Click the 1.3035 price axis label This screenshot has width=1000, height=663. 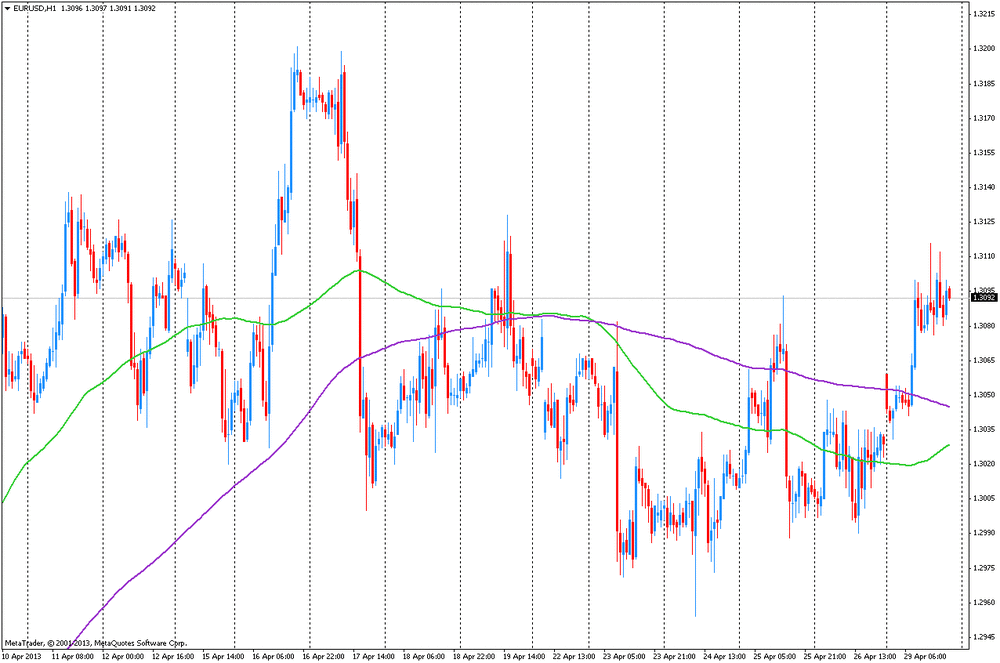[x=984, y=429]
